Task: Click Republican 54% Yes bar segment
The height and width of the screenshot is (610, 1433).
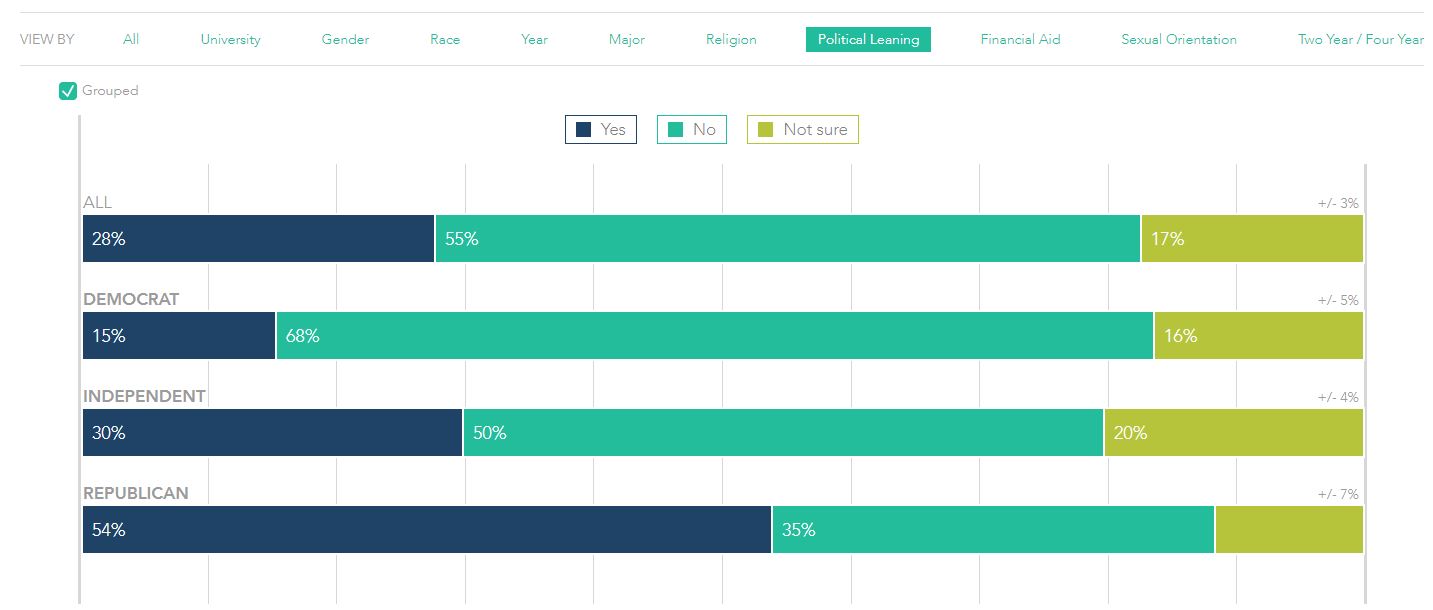Action: (427, 530)
